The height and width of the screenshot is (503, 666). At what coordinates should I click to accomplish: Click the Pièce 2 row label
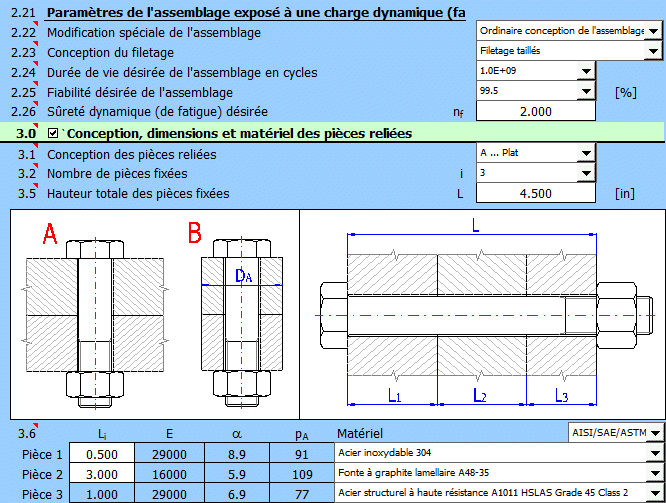coord(42,475)
